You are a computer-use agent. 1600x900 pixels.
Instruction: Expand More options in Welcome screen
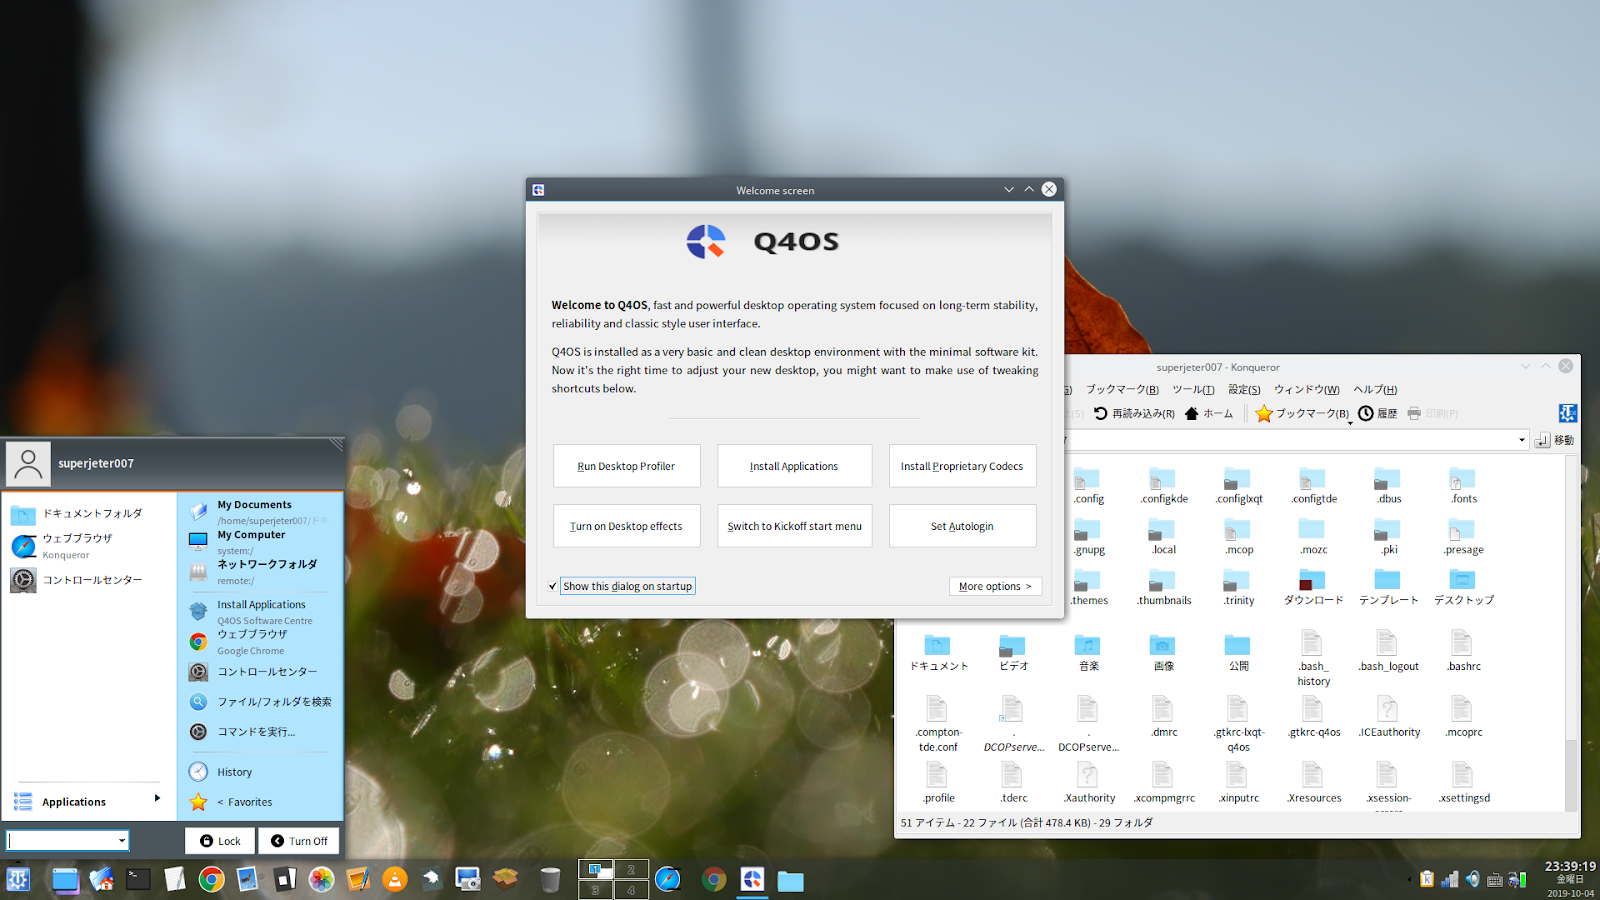(995, 586)
